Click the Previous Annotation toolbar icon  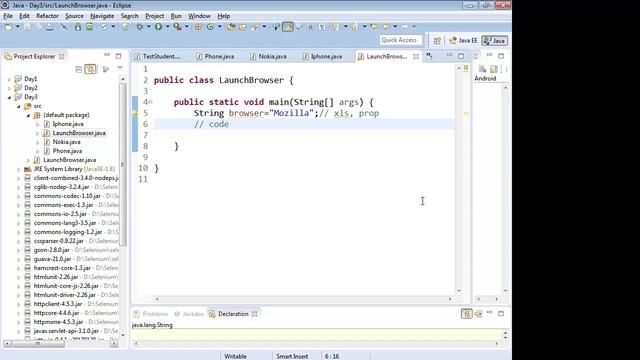coord(354,27)
